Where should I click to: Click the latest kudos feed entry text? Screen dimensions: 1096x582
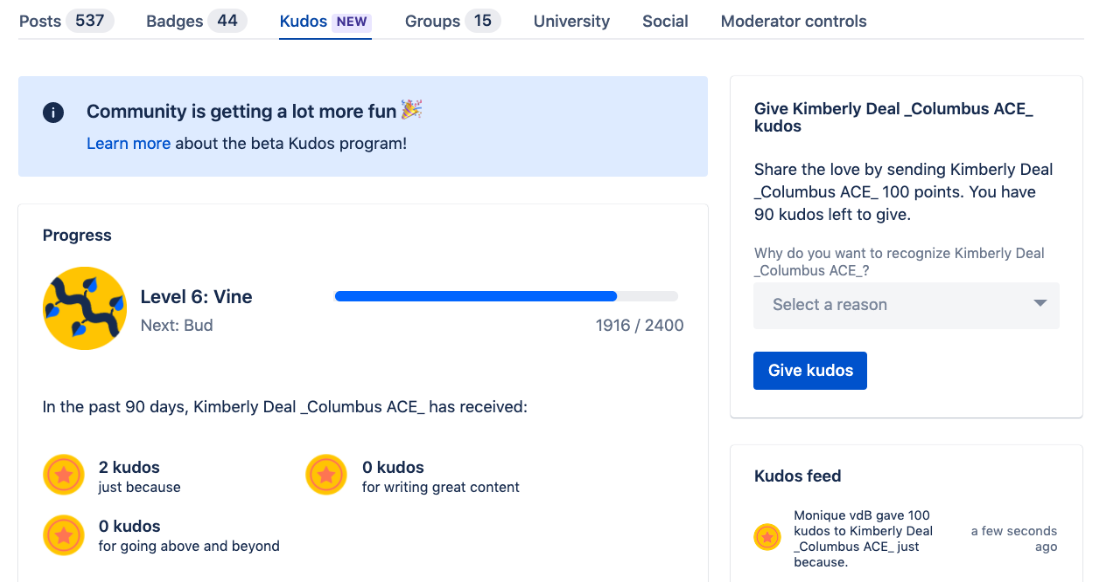tap(863, 539)
